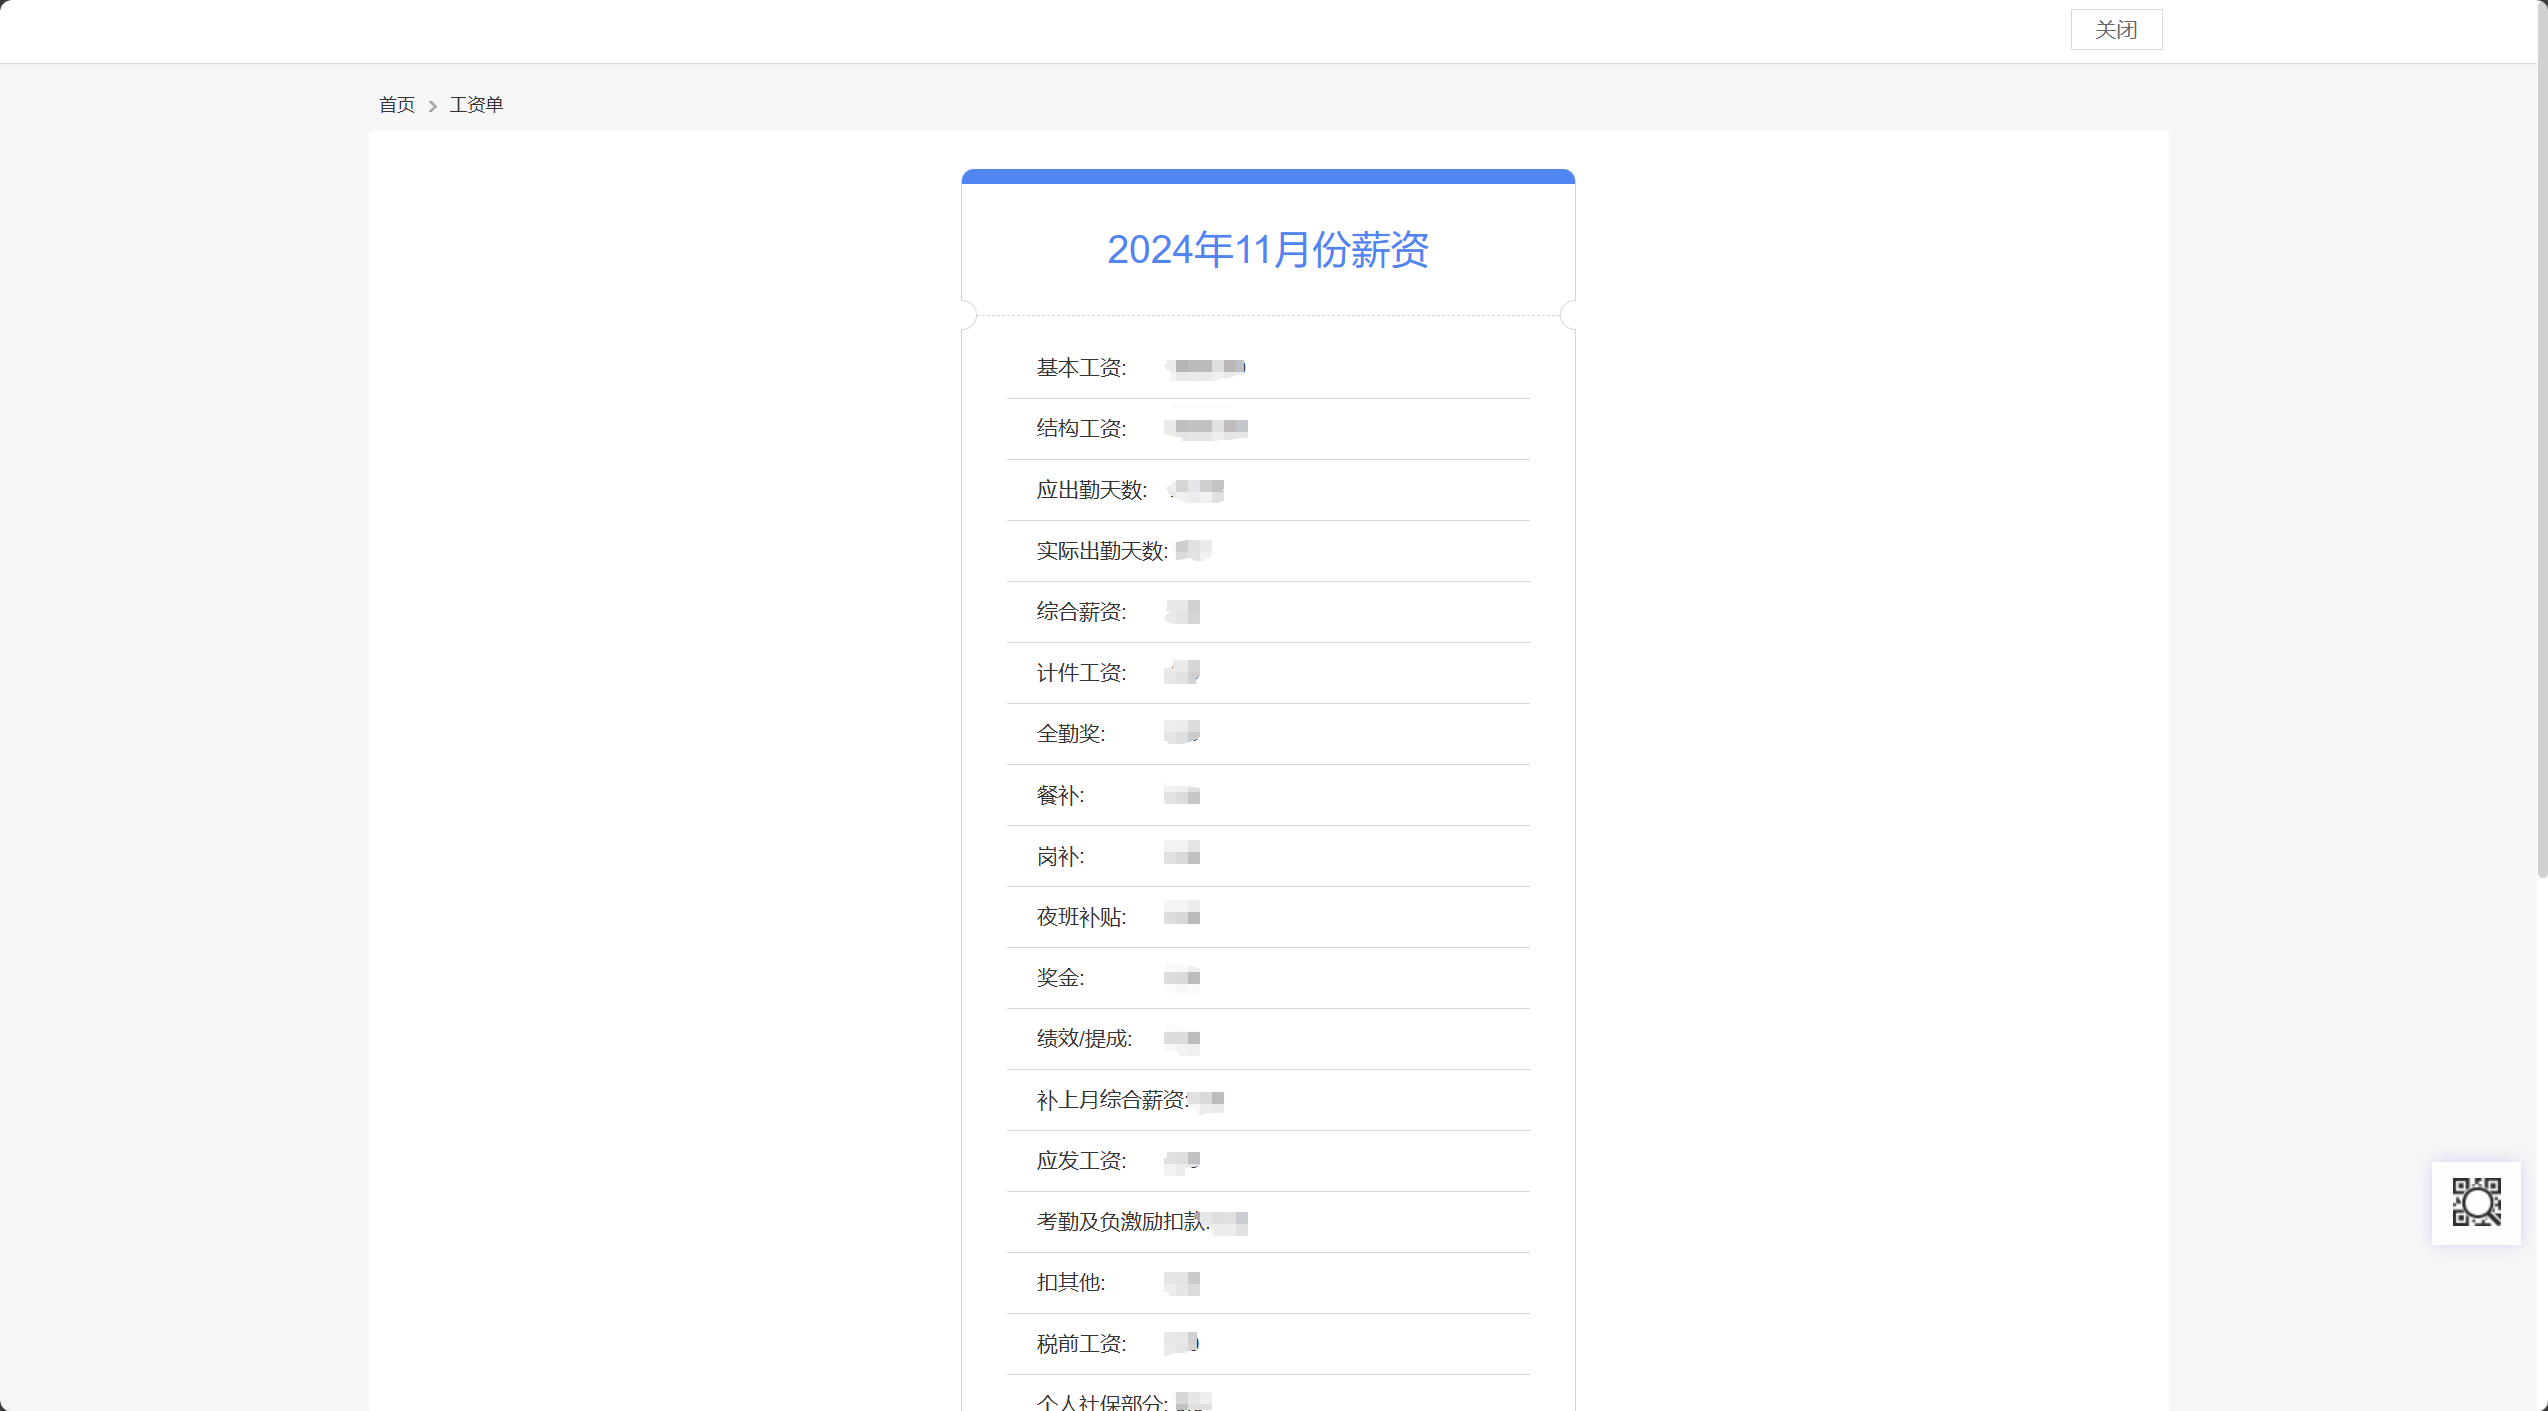Image resolution: width=2548 pixels, height=1411 pixels.
Task: Click the 计件工资 label
Action: point(1081,673)
